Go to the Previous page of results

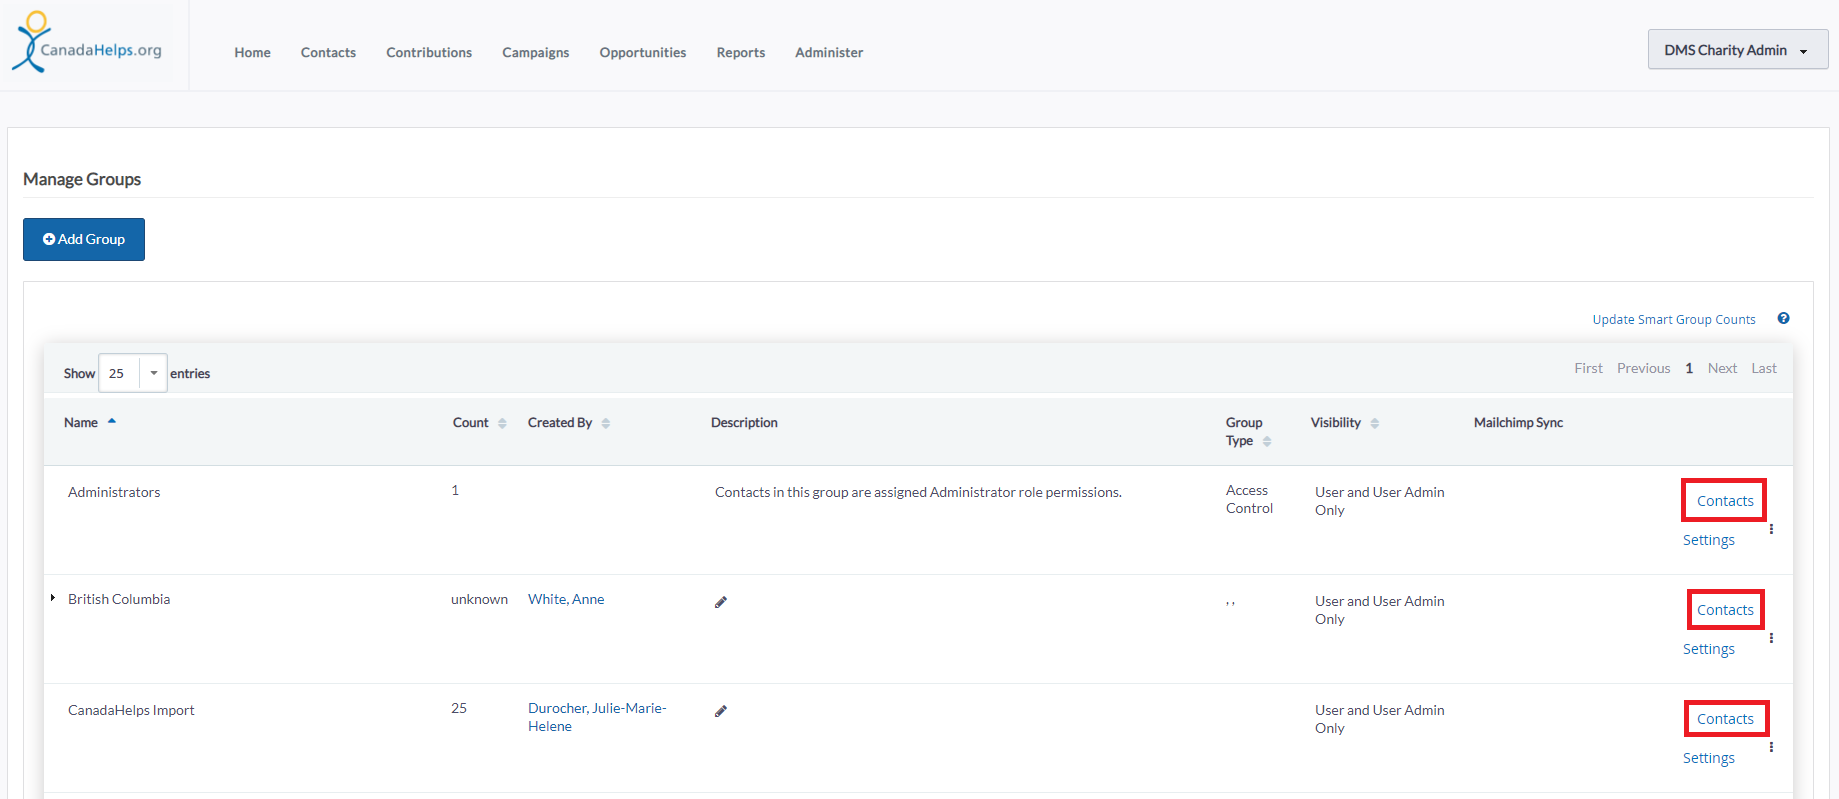click(x=1644, y=368)
